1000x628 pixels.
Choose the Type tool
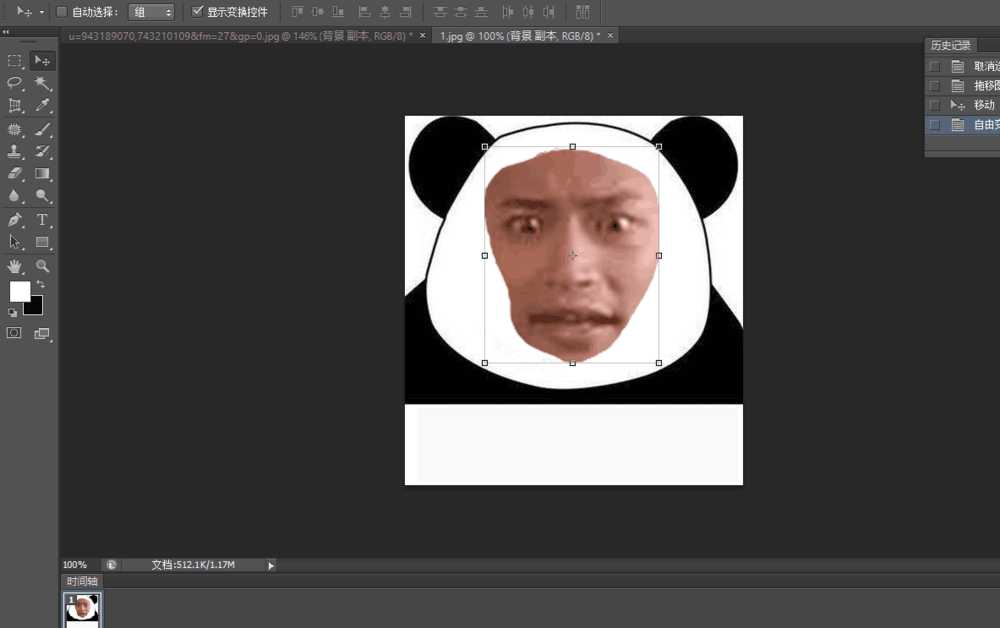(x=43, y=219)
